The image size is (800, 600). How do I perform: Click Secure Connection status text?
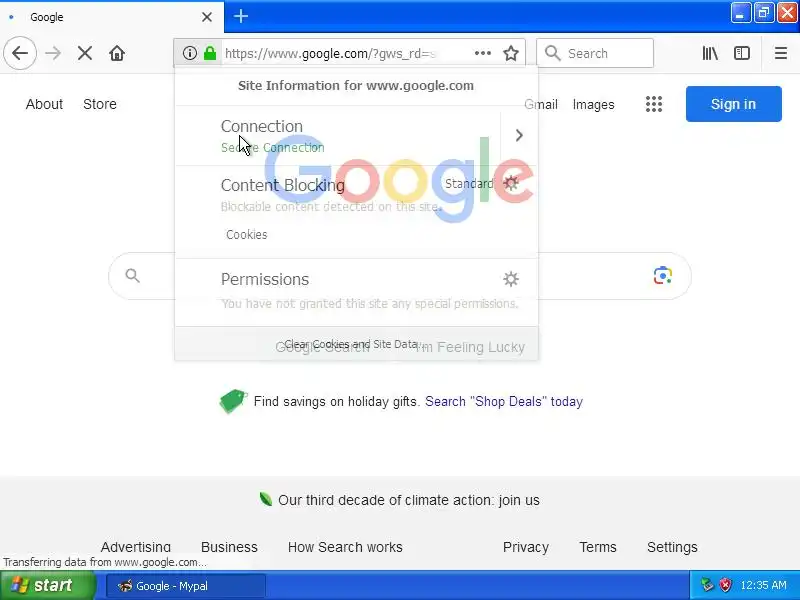272,147
